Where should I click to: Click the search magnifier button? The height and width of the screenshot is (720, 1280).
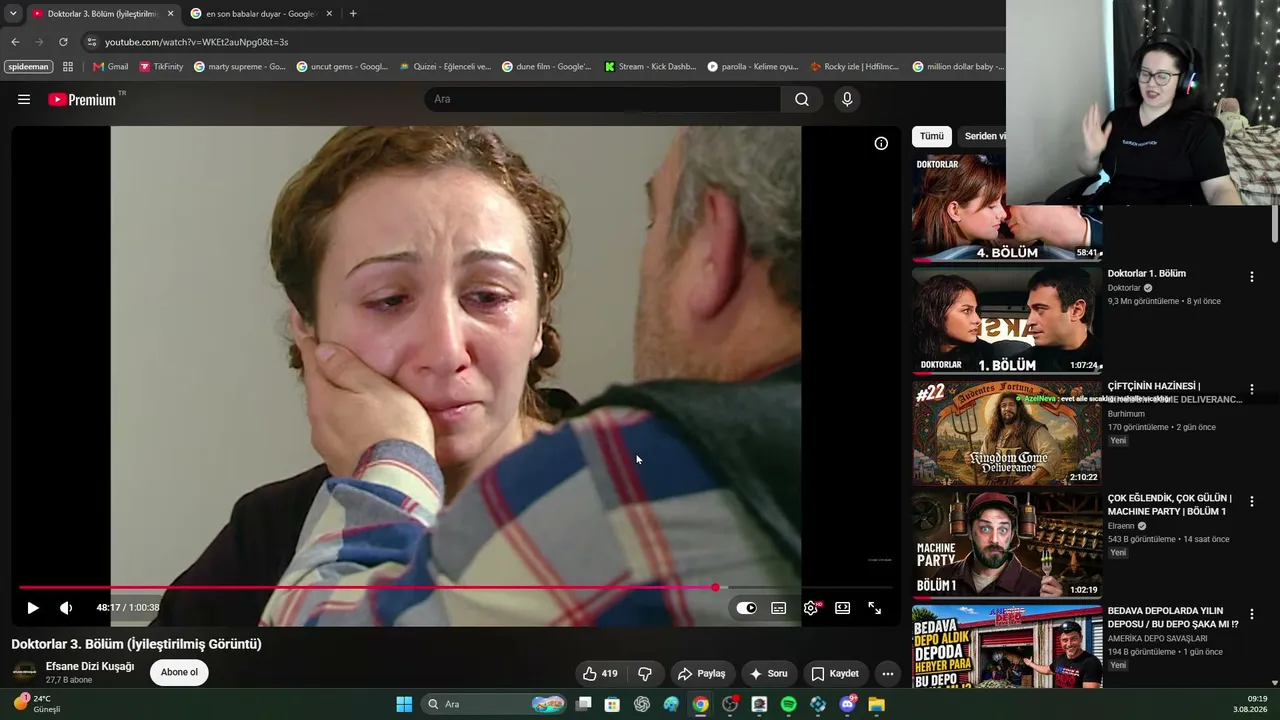(x=801, y=99)
